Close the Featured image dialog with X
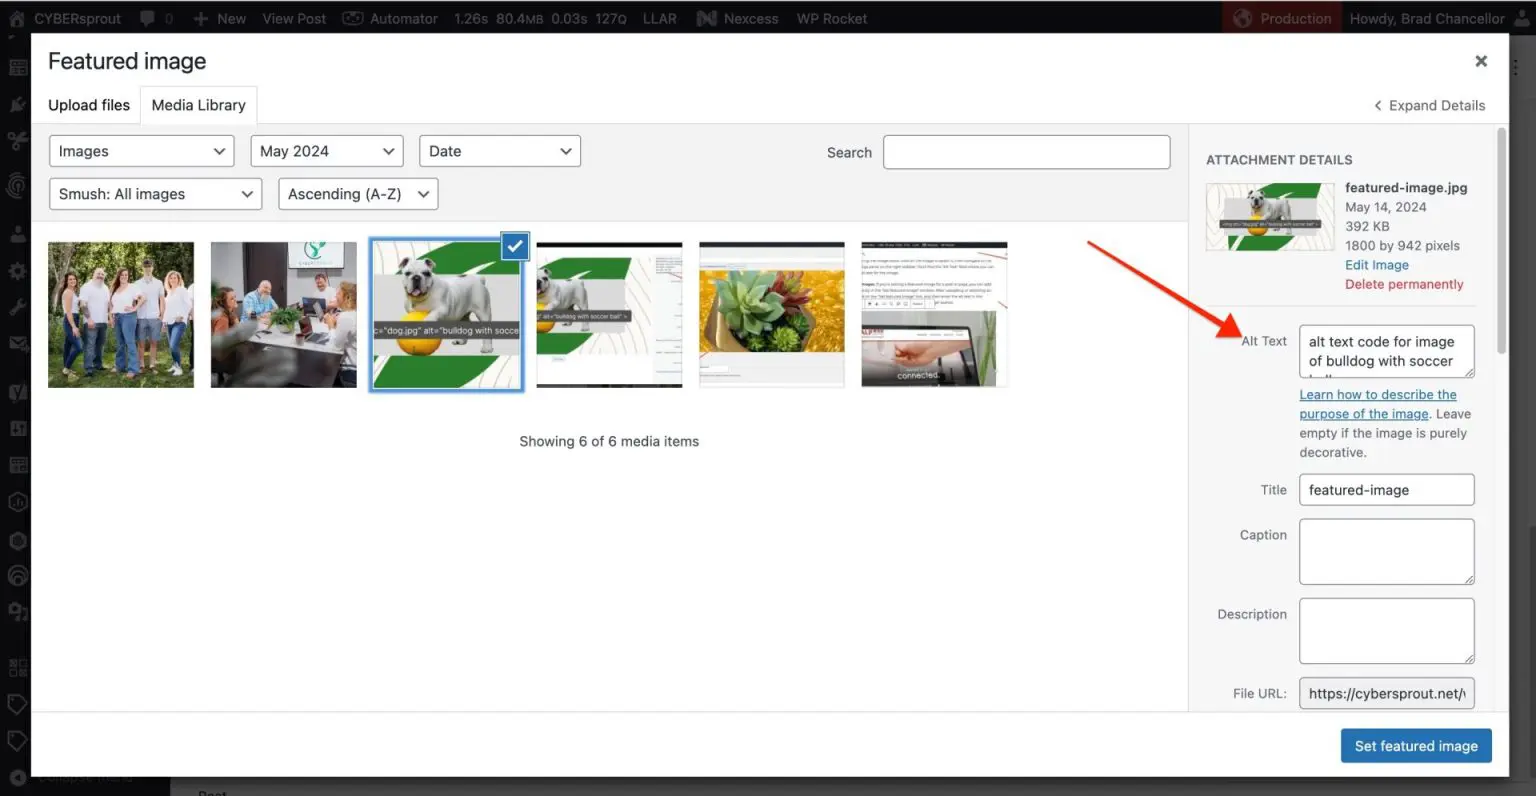1536x796 pixels. pos(1481,61)
